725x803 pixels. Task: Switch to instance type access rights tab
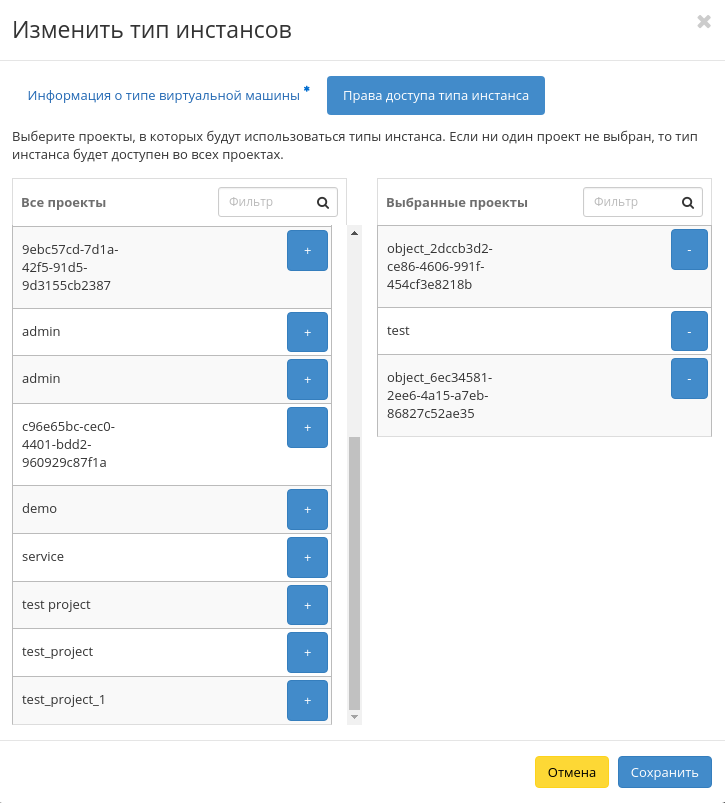tap(435, 96)
